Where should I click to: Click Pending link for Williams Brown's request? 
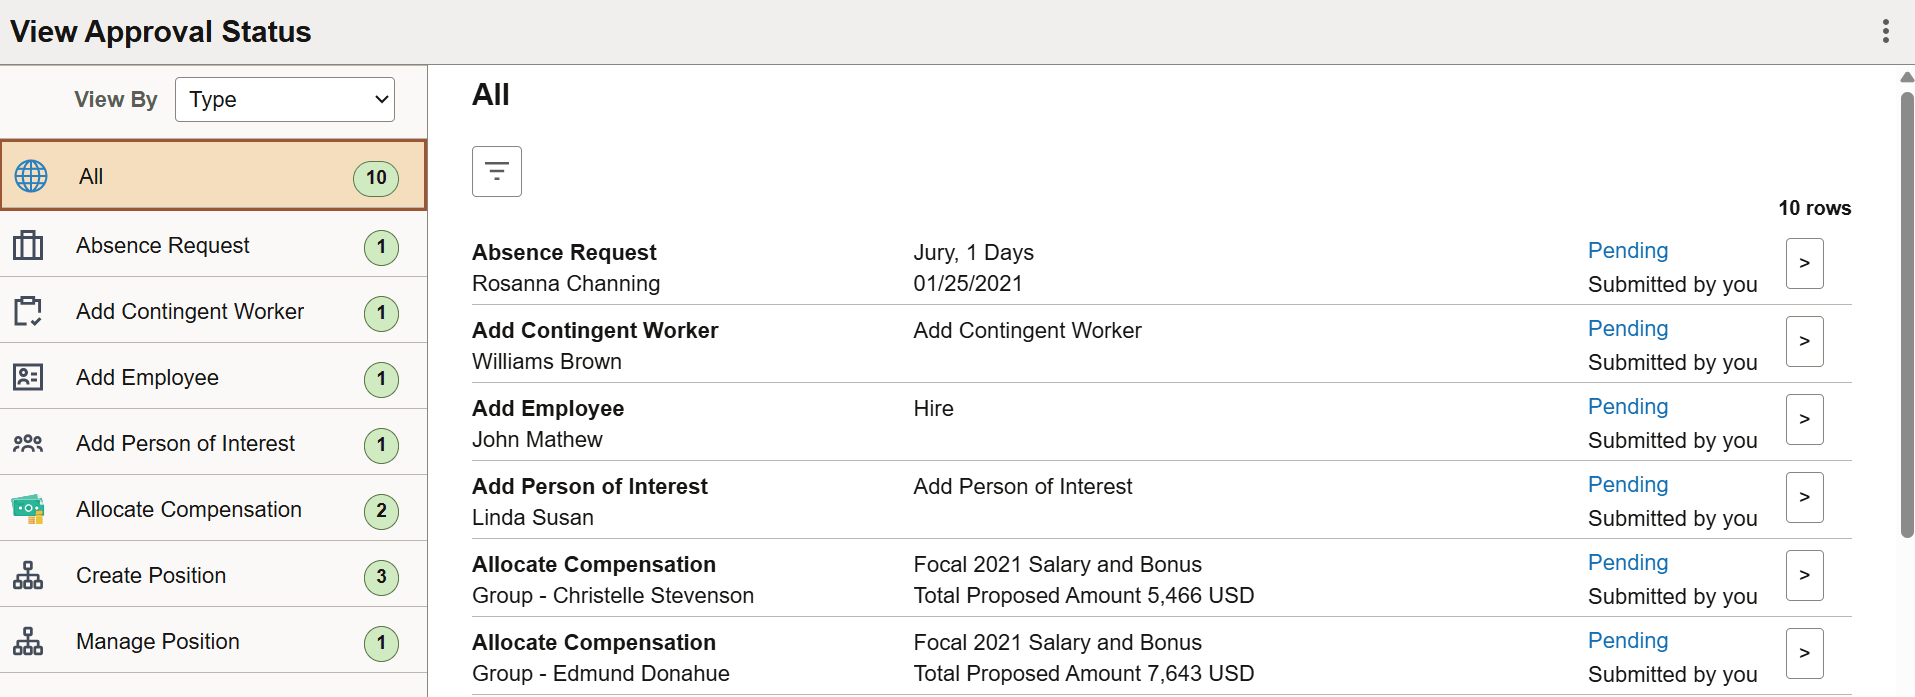[x=1627, y=328]
